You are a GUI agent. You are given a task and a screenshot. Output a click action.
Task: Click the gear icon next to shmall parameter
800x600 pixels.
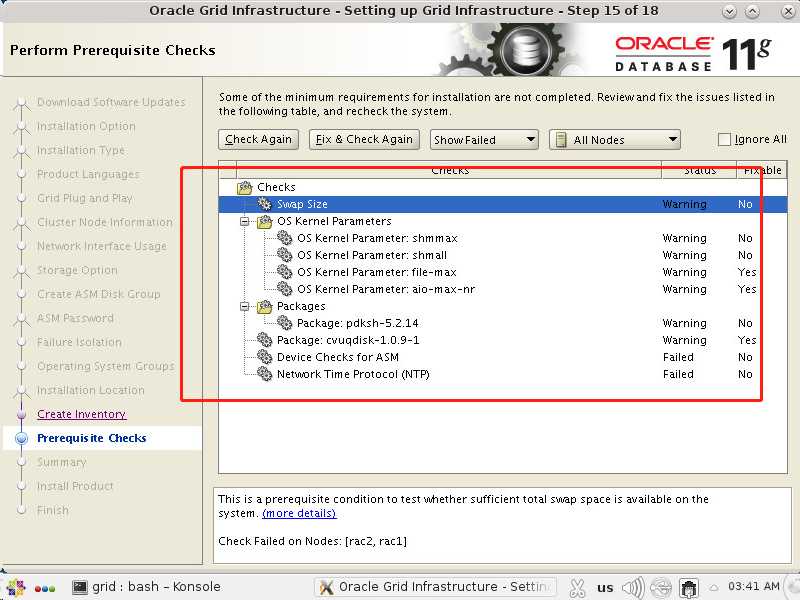284,255
